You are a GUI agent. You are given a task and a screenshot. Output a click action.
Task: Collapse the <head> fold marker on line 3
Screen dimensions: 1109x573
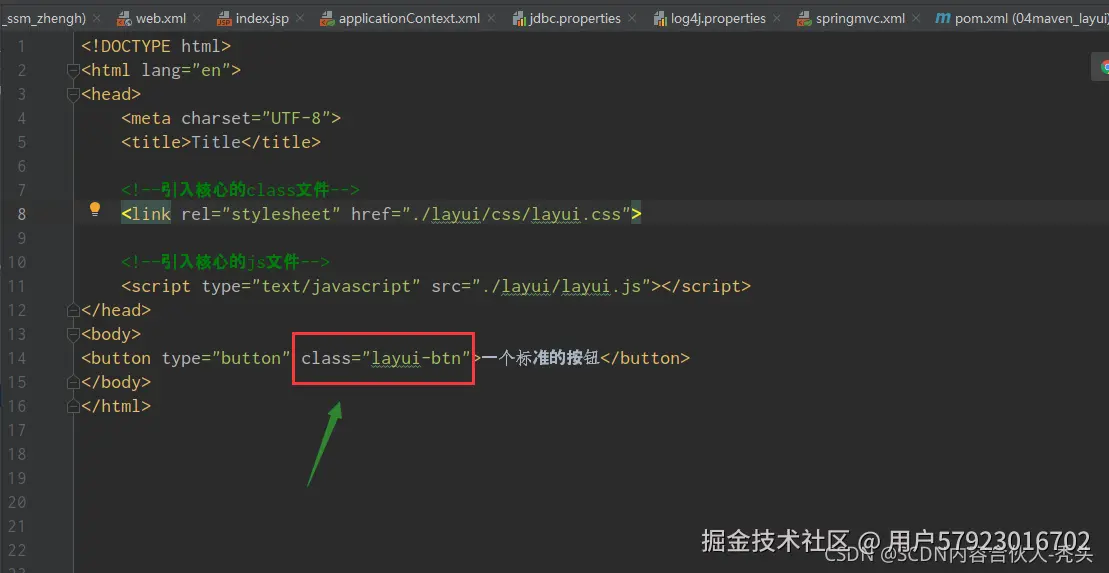tap(72, 94)
